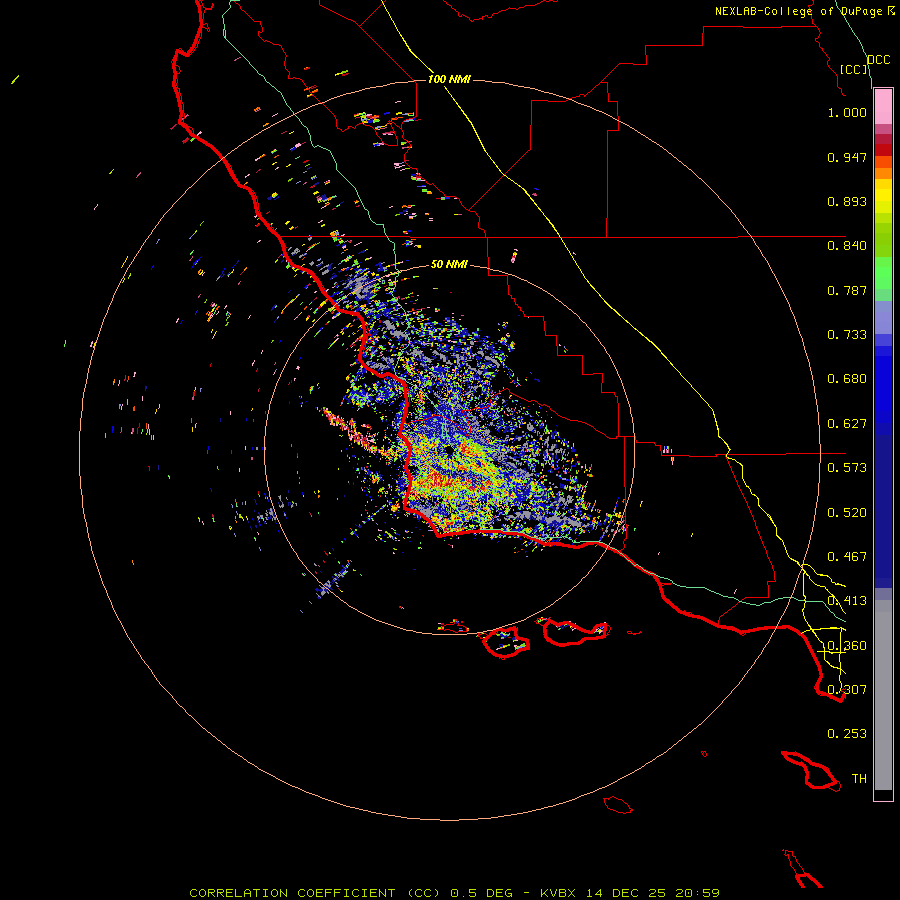Pick the pink color band near 1.000
The width and height of the screenshot is (900, 900).
pyautogui.click(x=883, y=107)
